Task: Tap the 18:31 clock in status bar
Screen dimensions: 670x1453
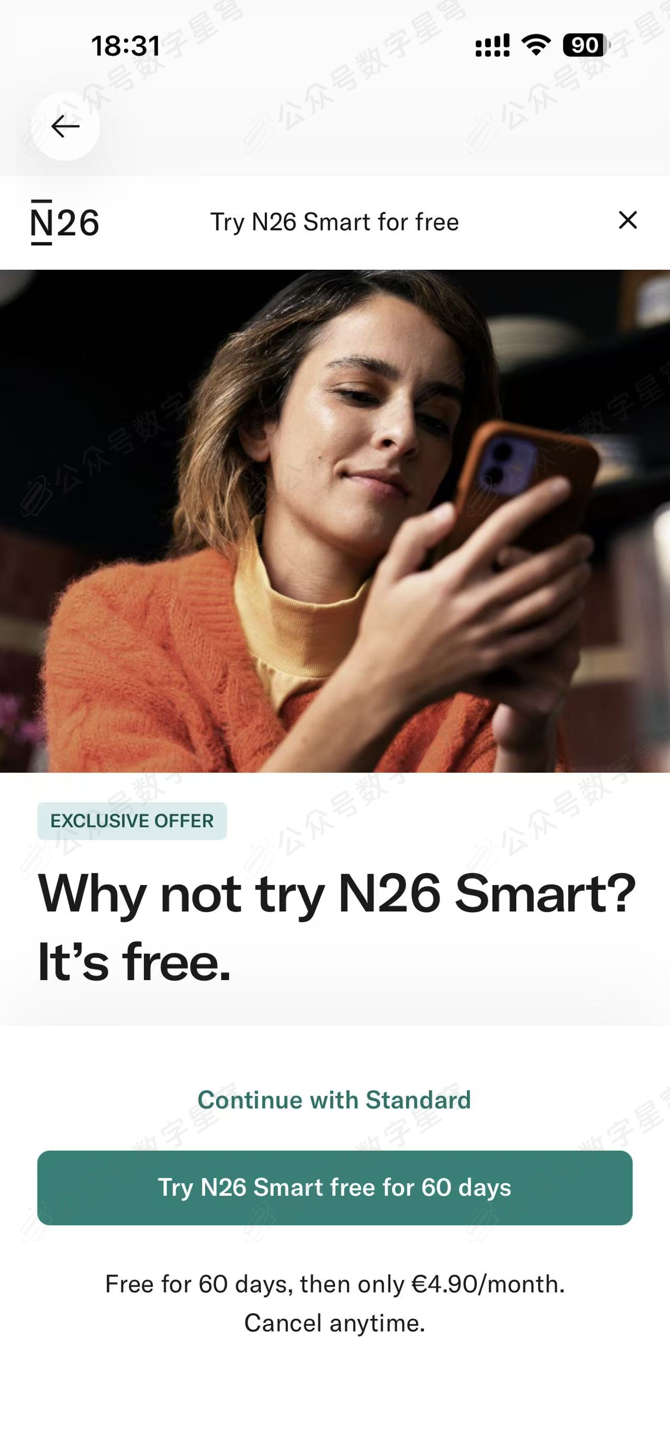Action: pyautogui.click(x=126, y=46)
